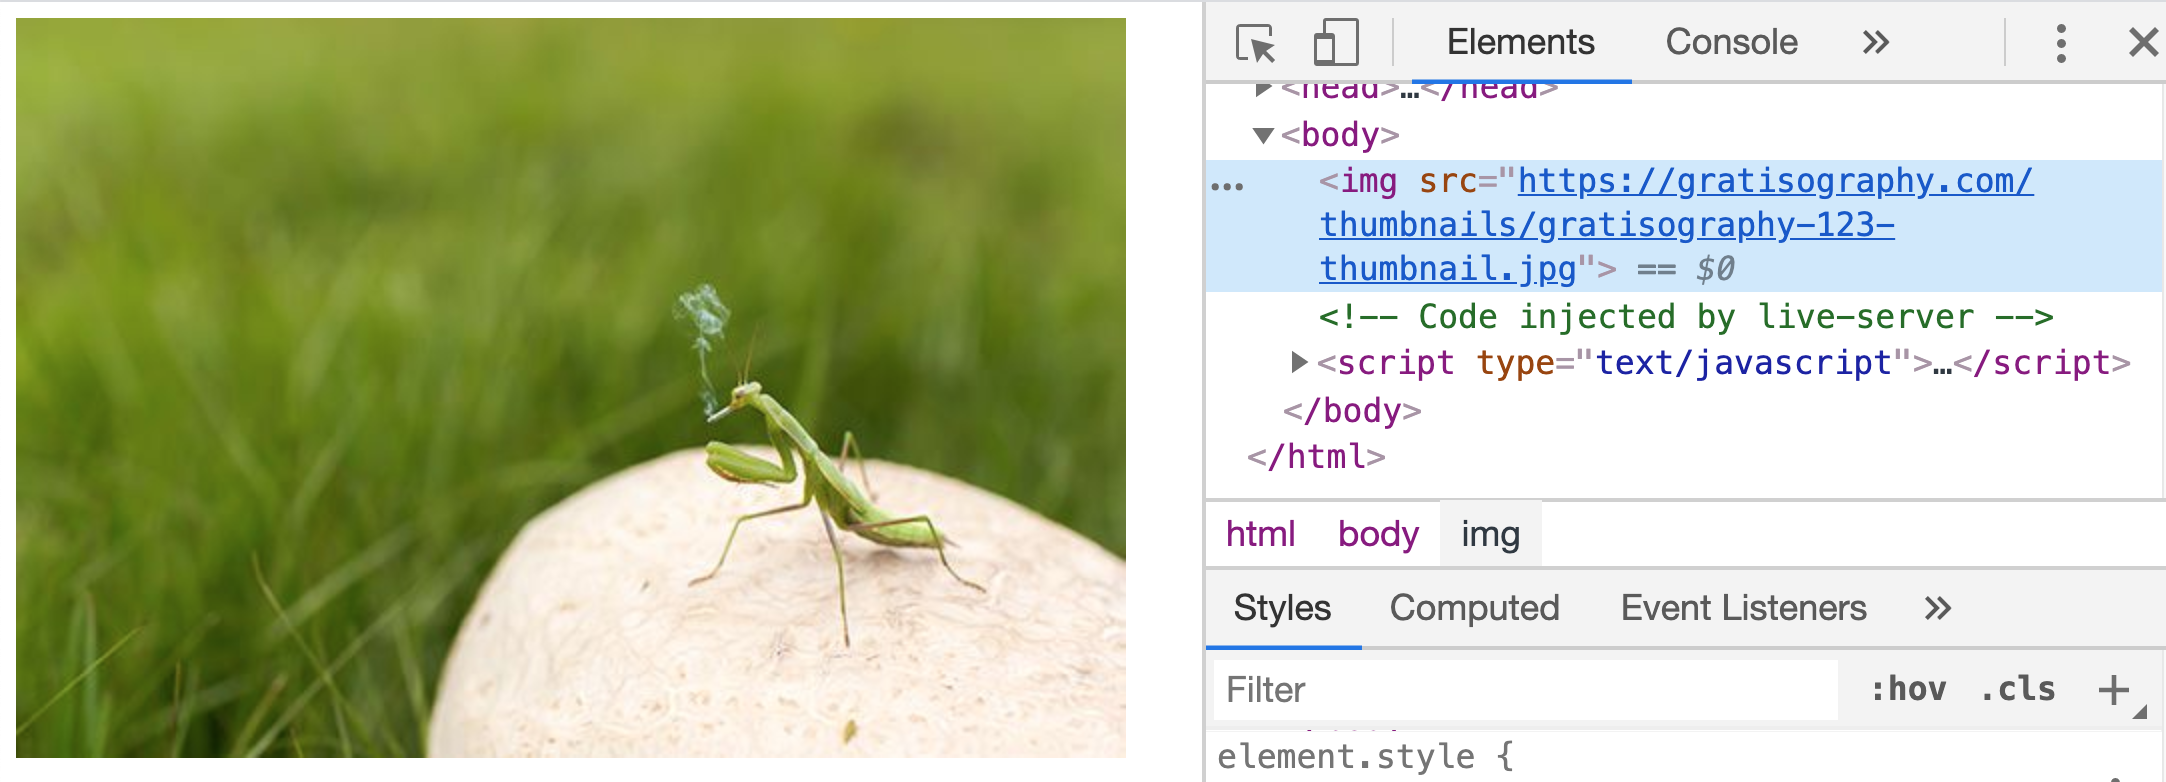Click the praying mantis image
2166x782 pixels.
pos(571,388)
